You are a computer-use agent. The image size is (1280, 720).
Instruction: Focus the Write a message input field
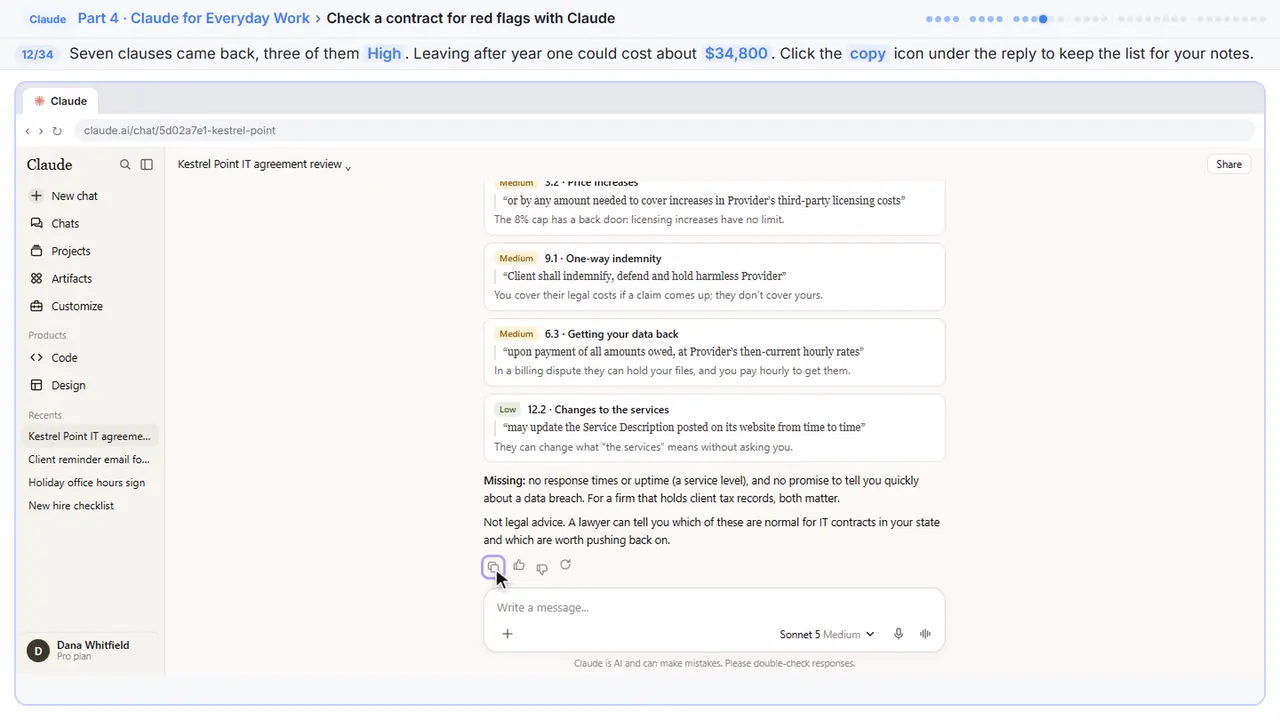coord(714,608)
